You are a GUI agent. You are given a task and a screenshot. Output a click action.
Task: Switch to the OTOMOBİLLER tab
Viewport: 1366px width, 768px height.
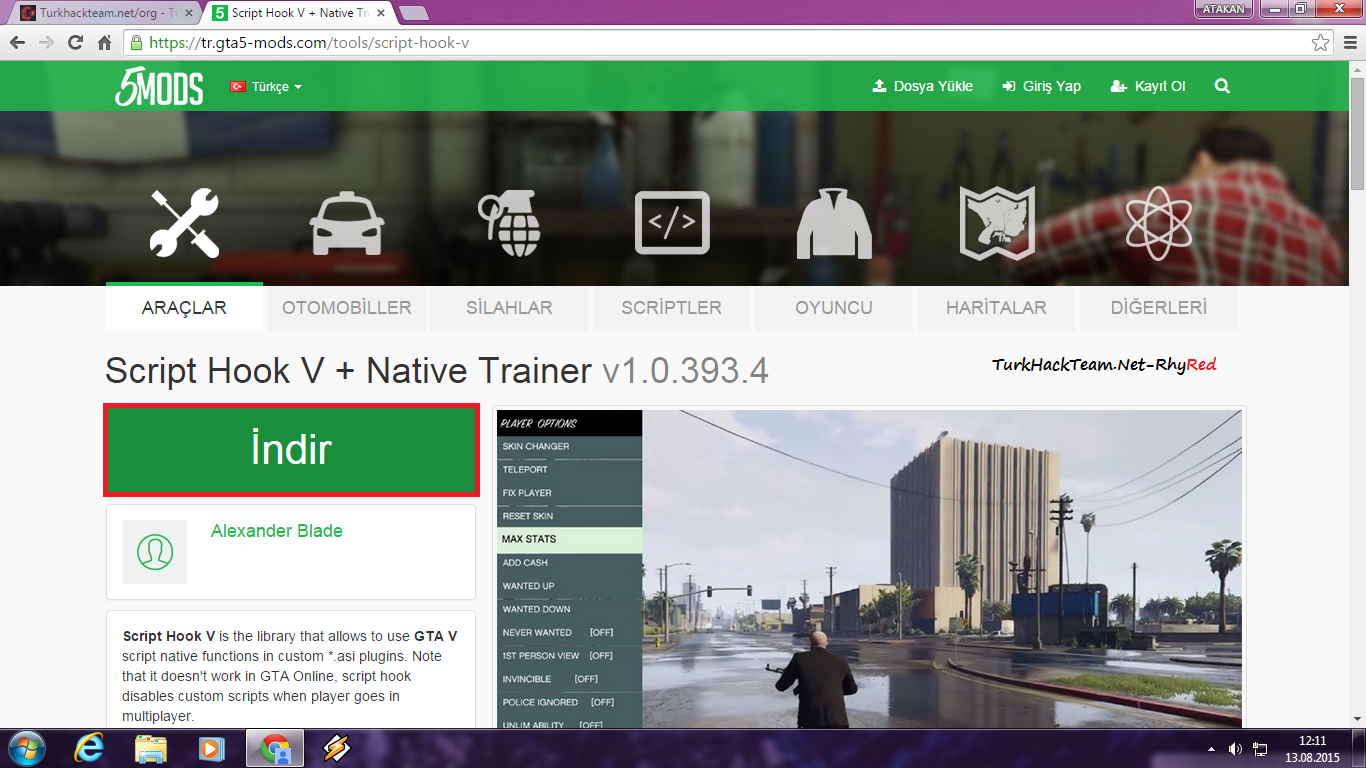click(347, 308)
